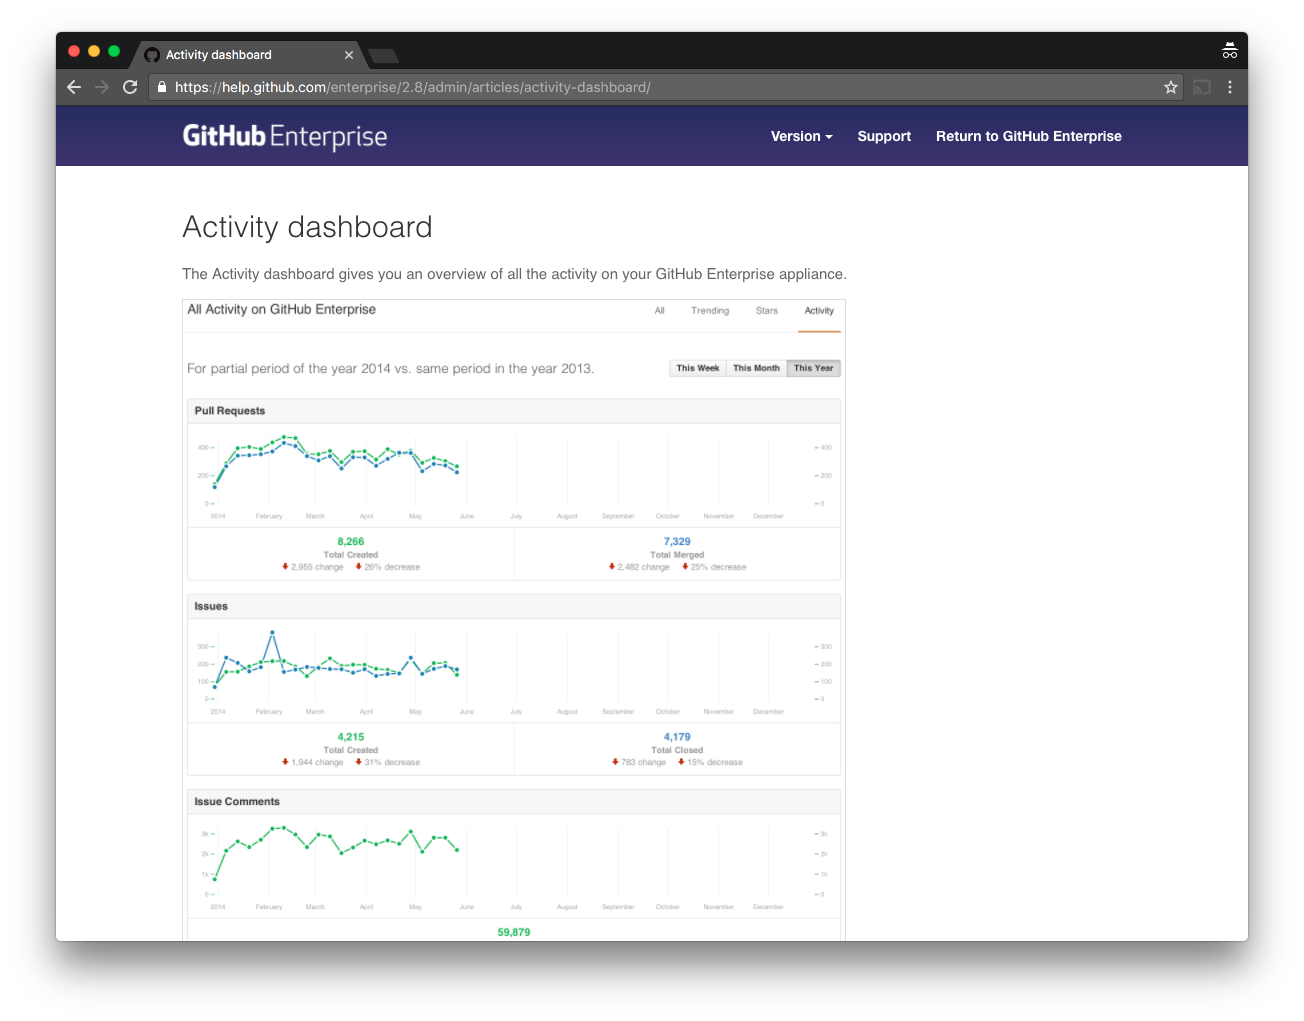The height and width of the screenshot is (1021, 1304).
Task: Open a new browser tab
Action: point(384,55)
